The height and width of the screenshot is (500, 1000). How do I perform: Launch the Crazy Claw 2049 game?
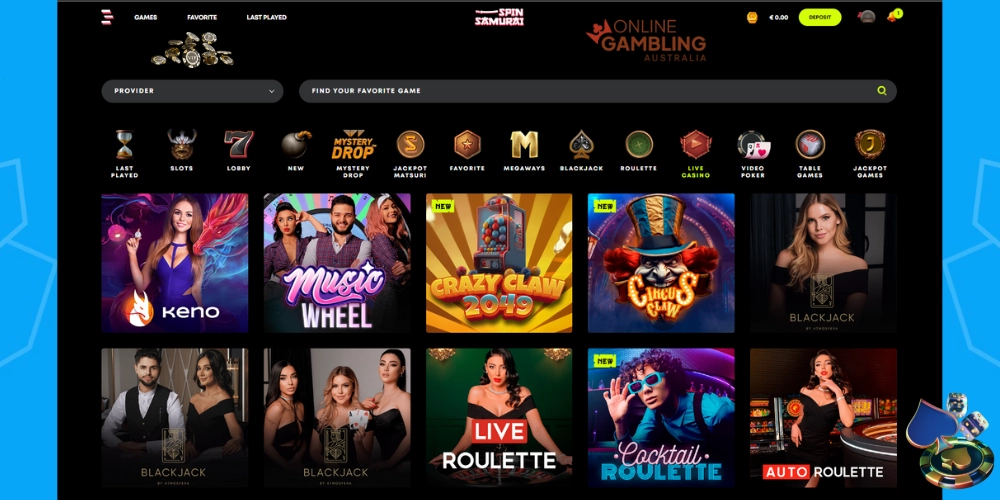499,263
